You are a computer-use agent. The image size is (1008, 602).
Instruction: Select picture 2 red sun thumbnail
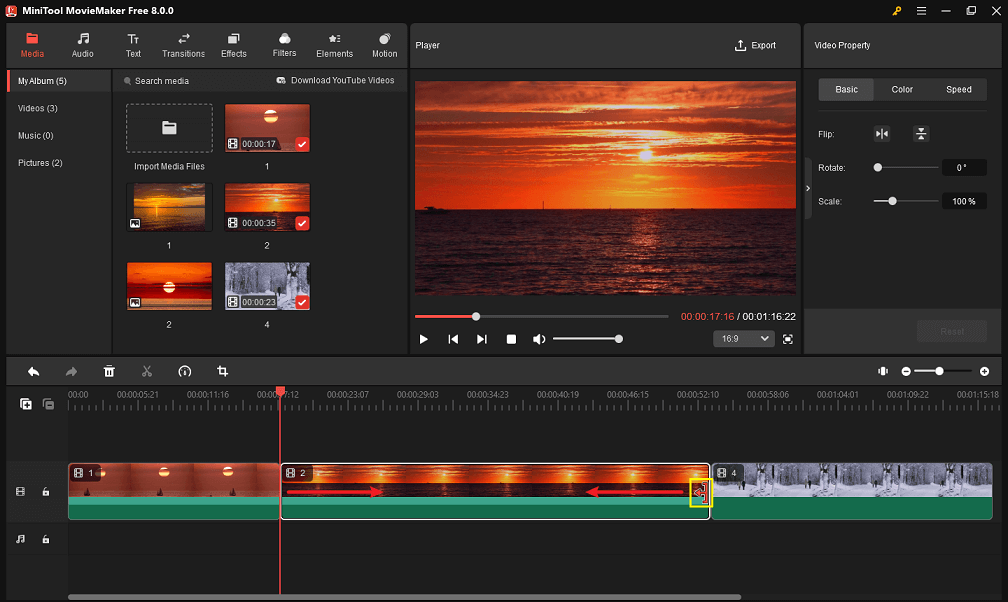[x=169, y=286]
